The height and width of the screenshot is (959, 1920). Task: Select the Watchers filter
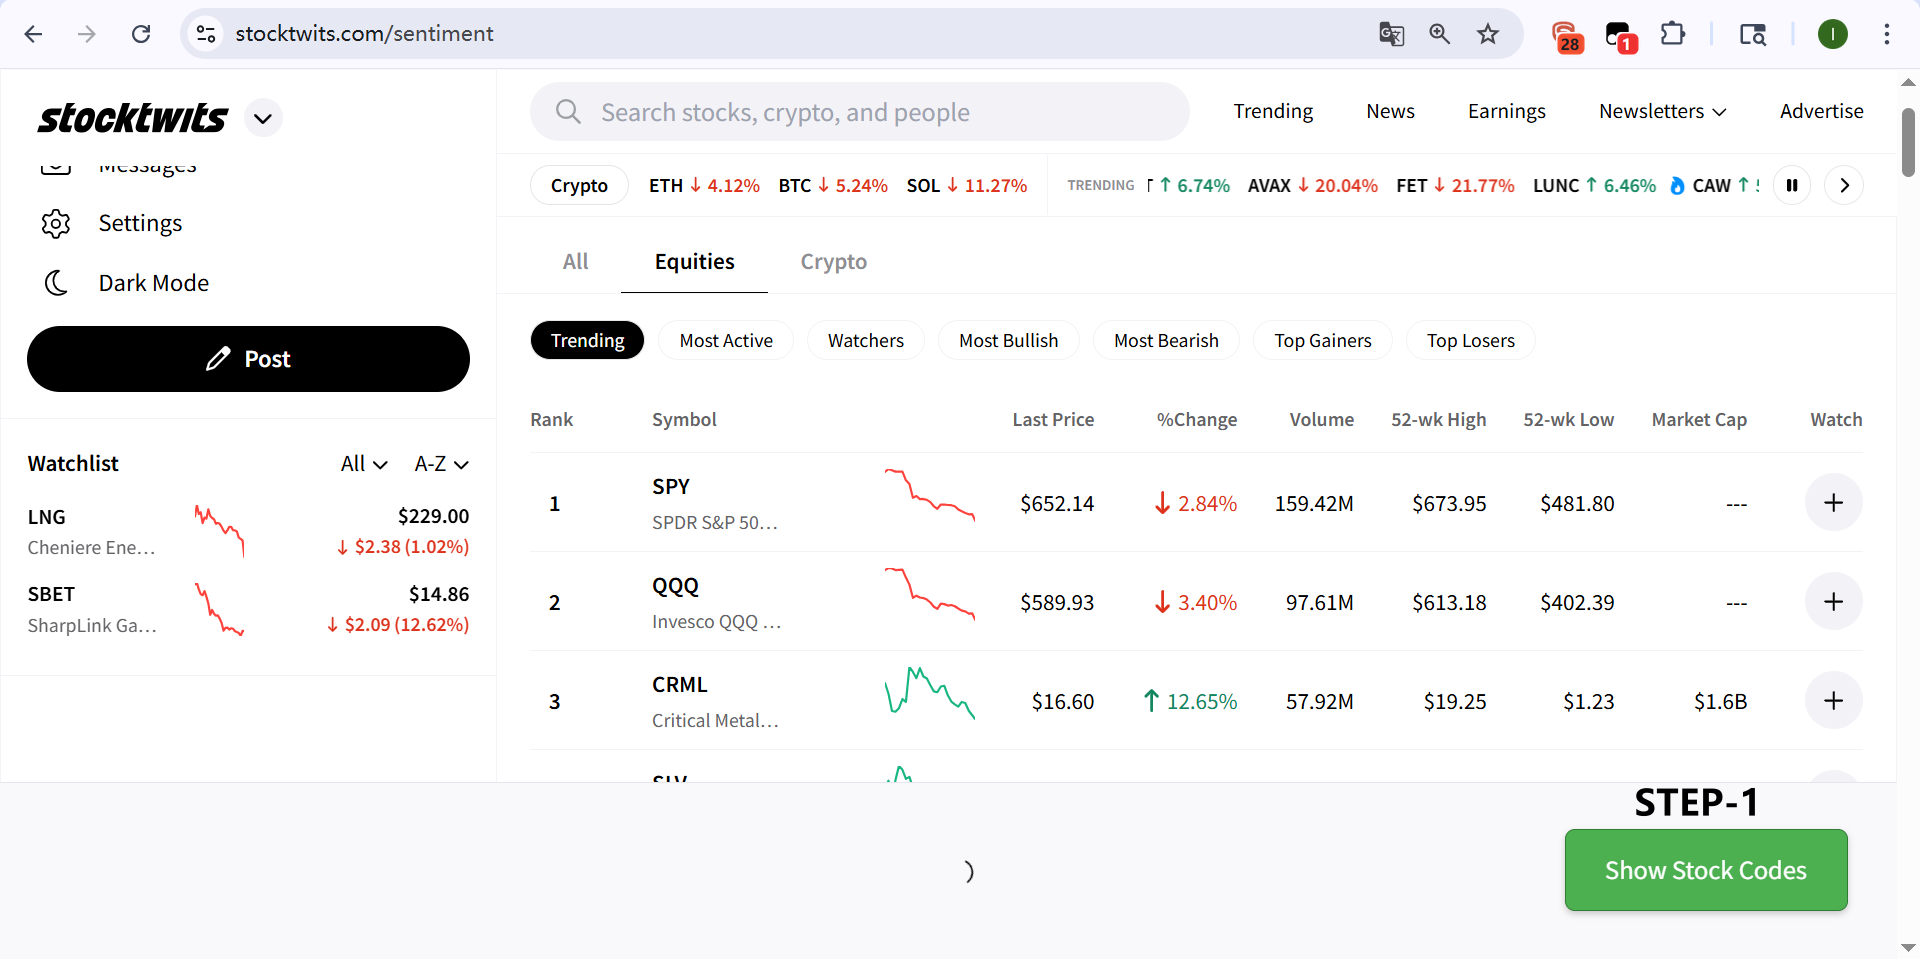pos(866,340)
